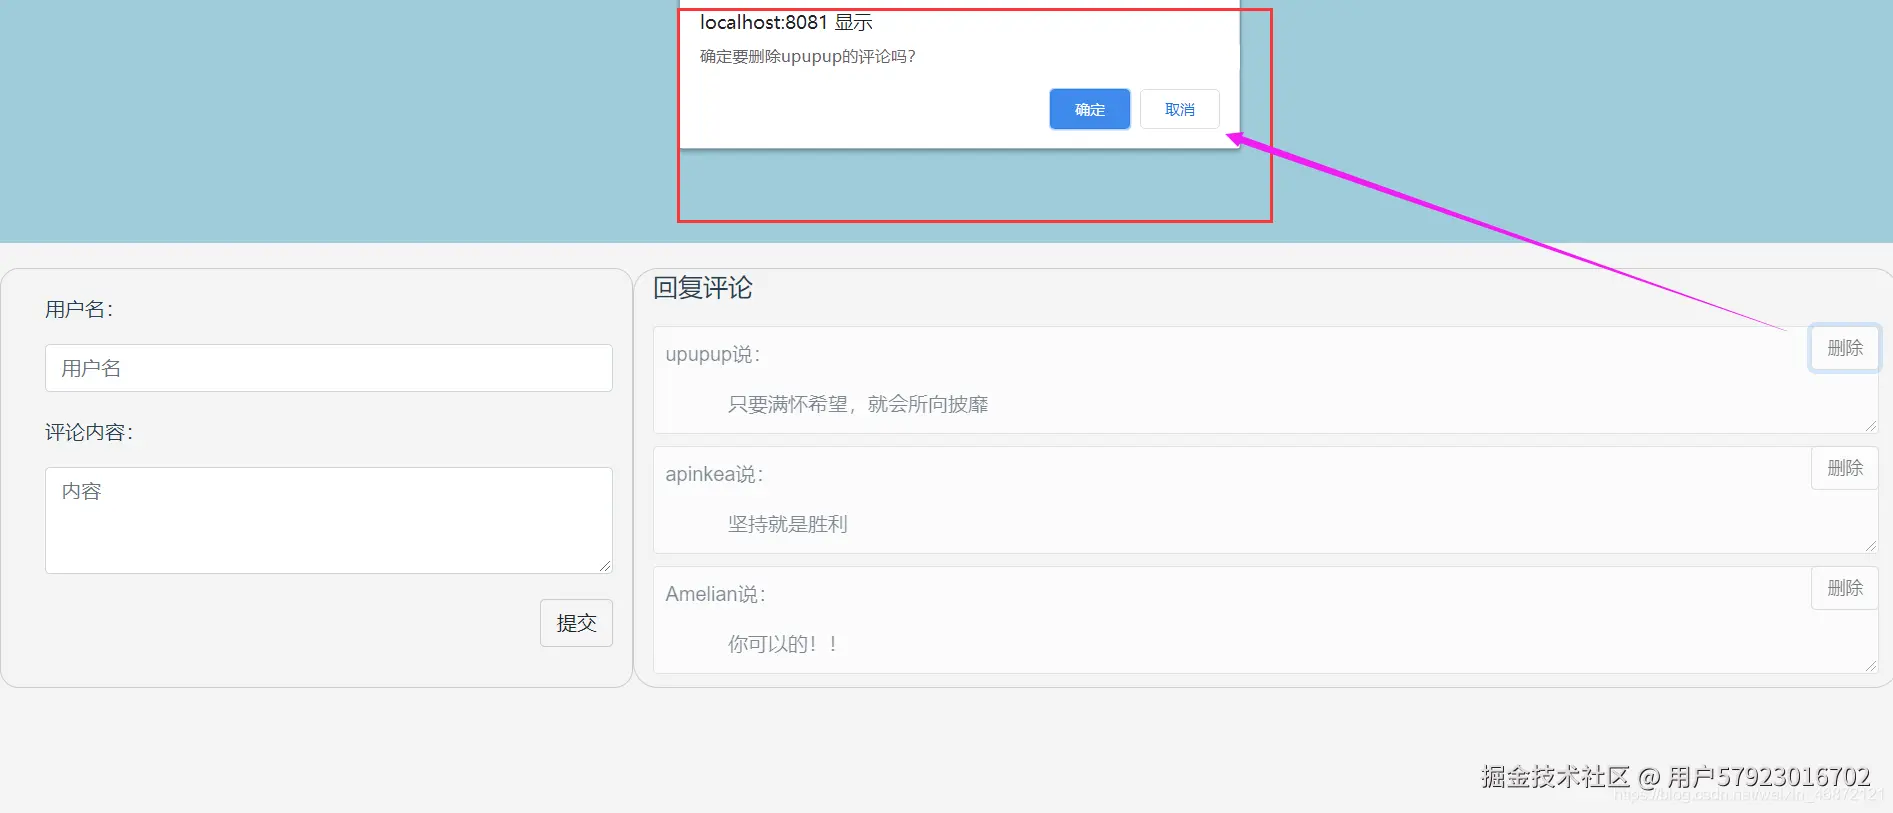Select the comment '你可以的！！'
The image size is (1893, 813).
[x=783, y=644]
